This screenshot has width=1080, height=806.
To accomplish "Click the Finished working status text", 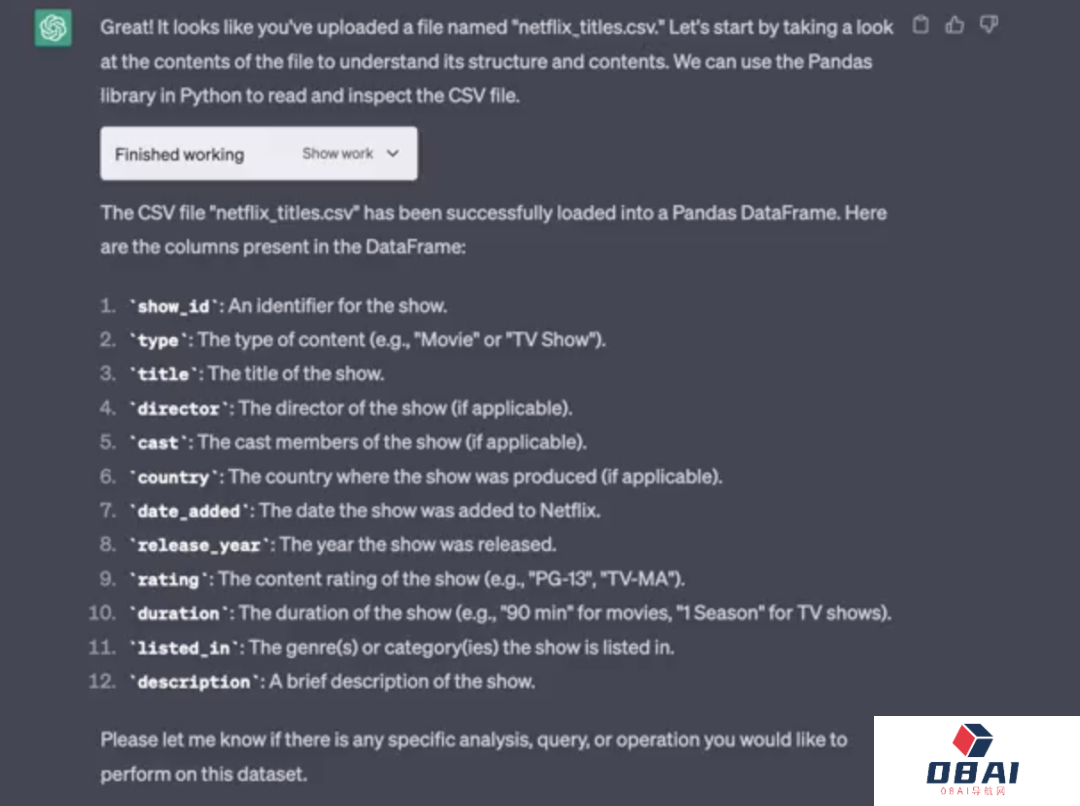I will [x=179, y=155].
